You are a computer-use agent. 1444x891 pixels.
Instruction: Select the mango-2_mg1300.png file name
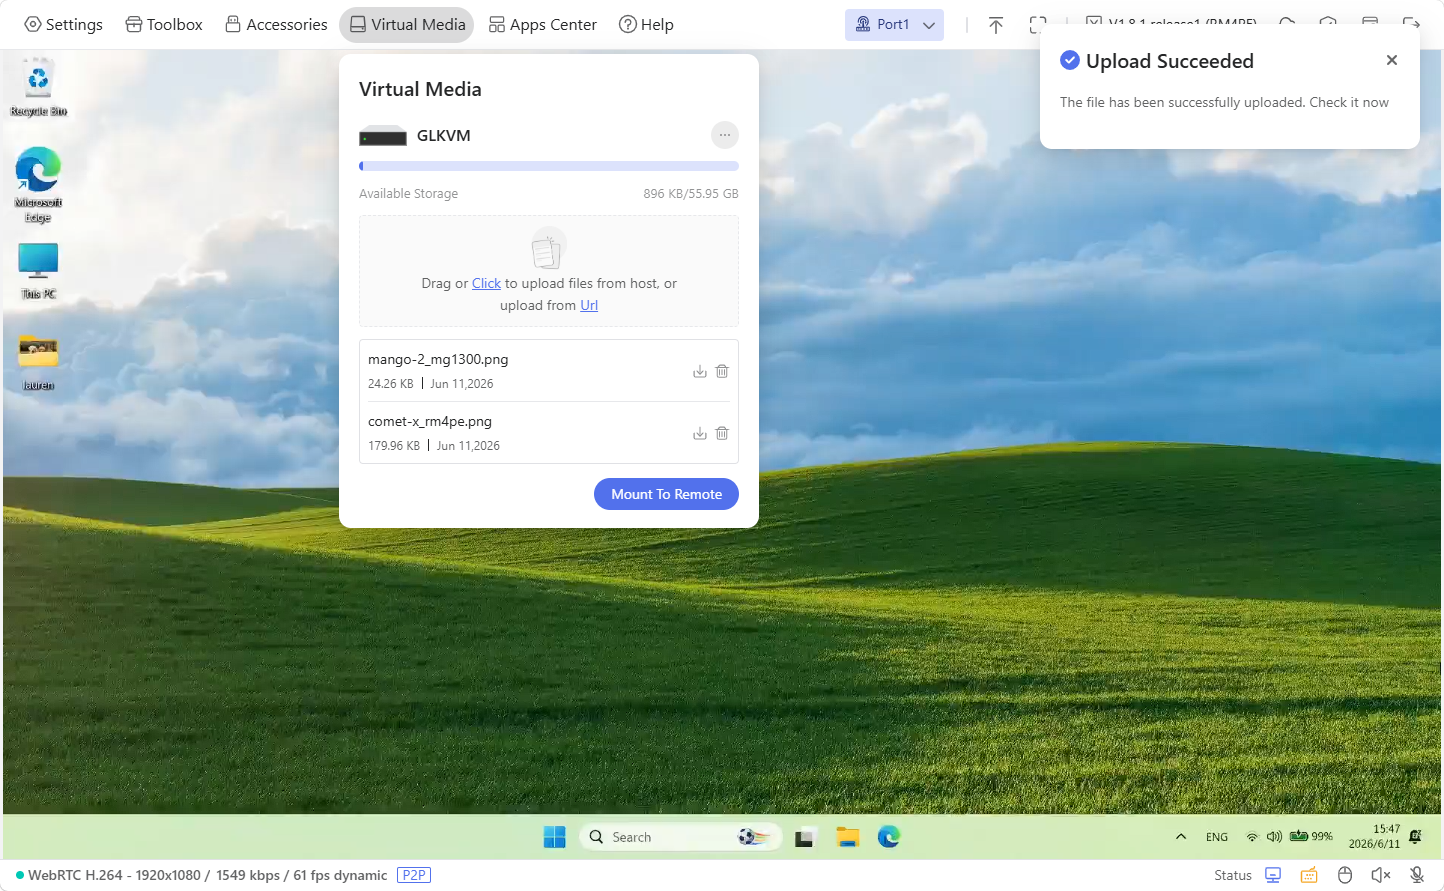[x=438, y=359]
